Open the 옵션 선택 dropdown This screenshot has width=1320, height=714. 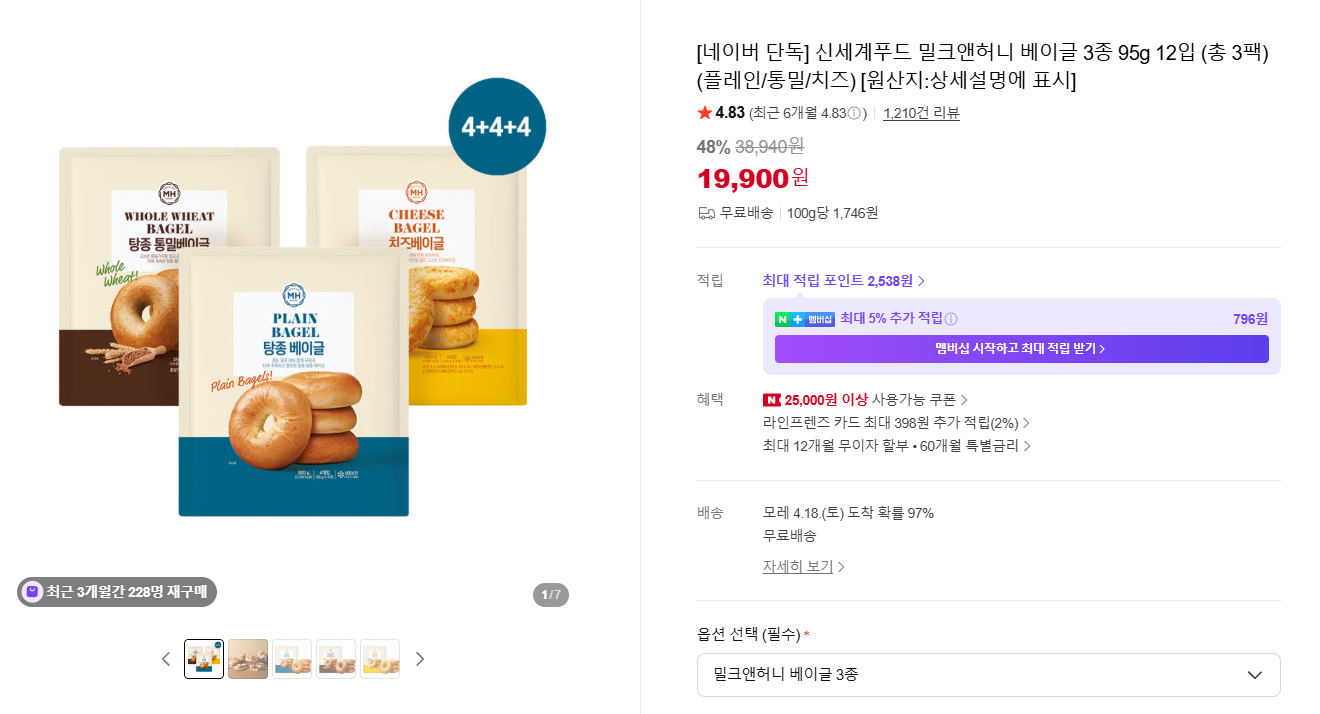988,675
